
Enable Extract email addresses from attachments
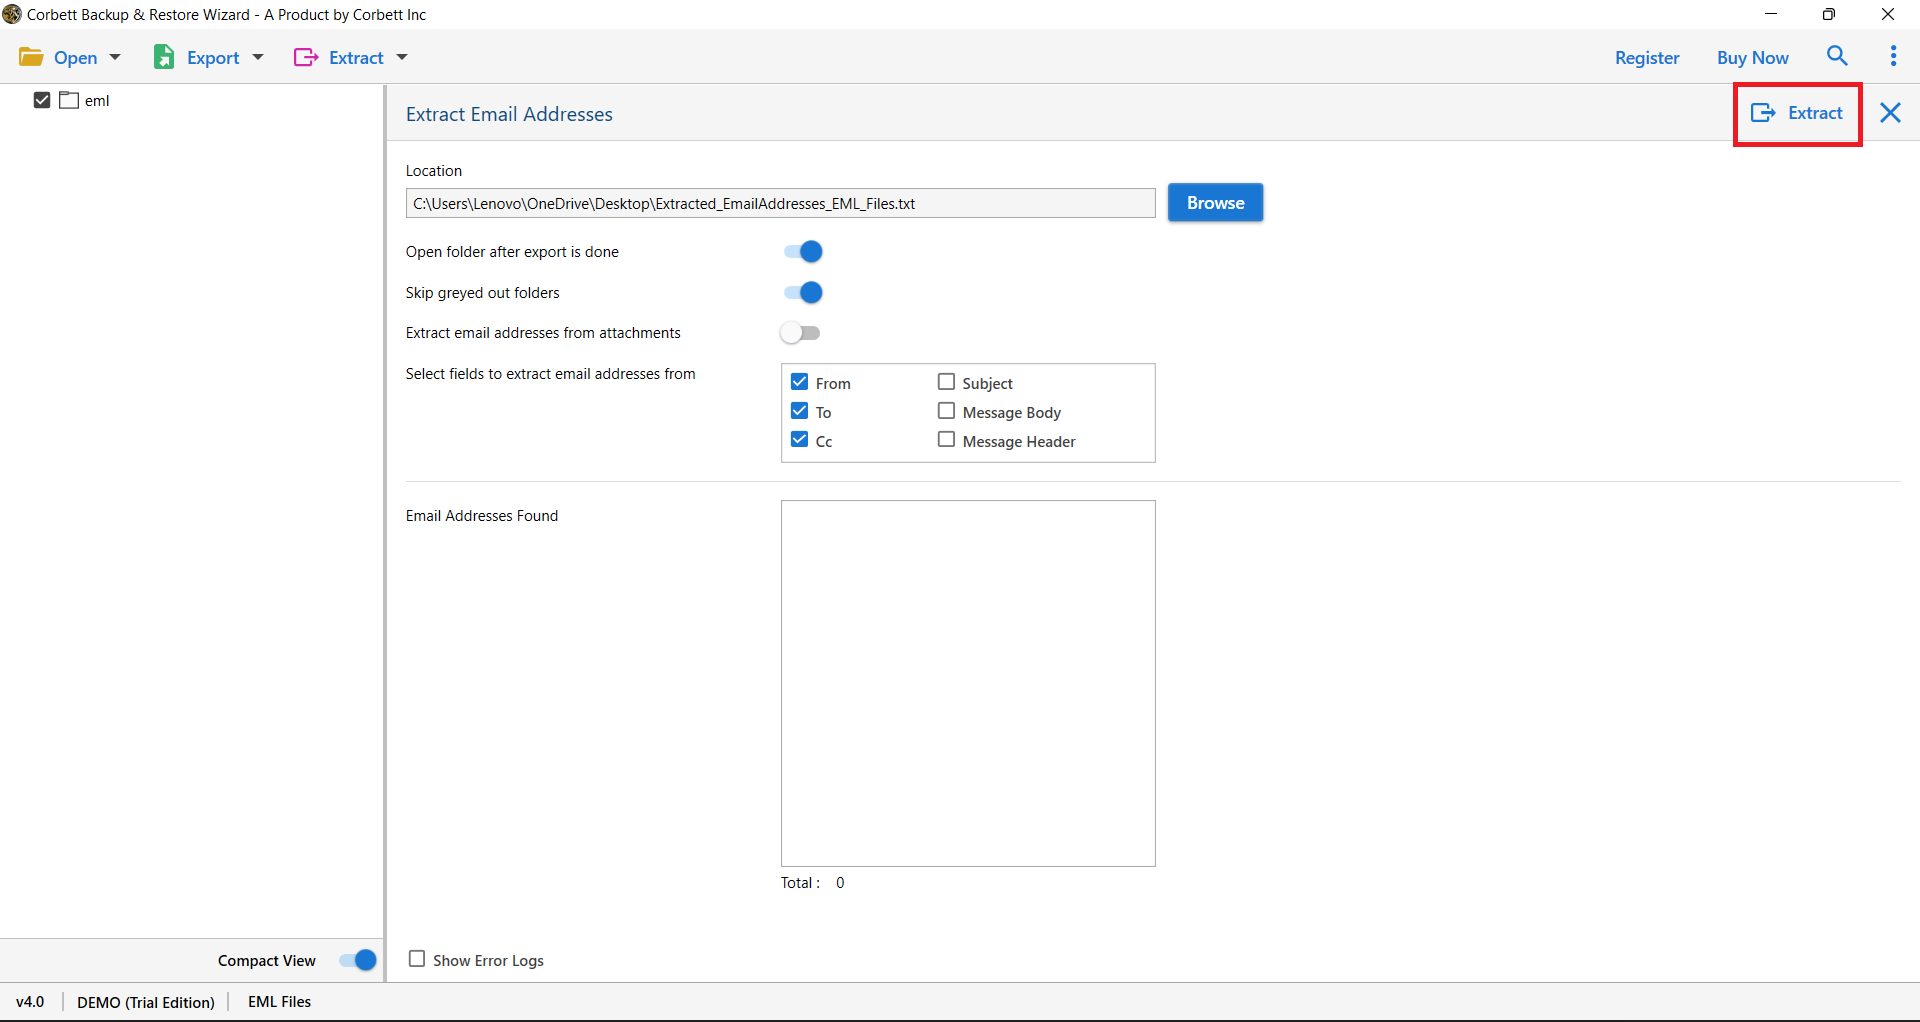click(800, 333)
